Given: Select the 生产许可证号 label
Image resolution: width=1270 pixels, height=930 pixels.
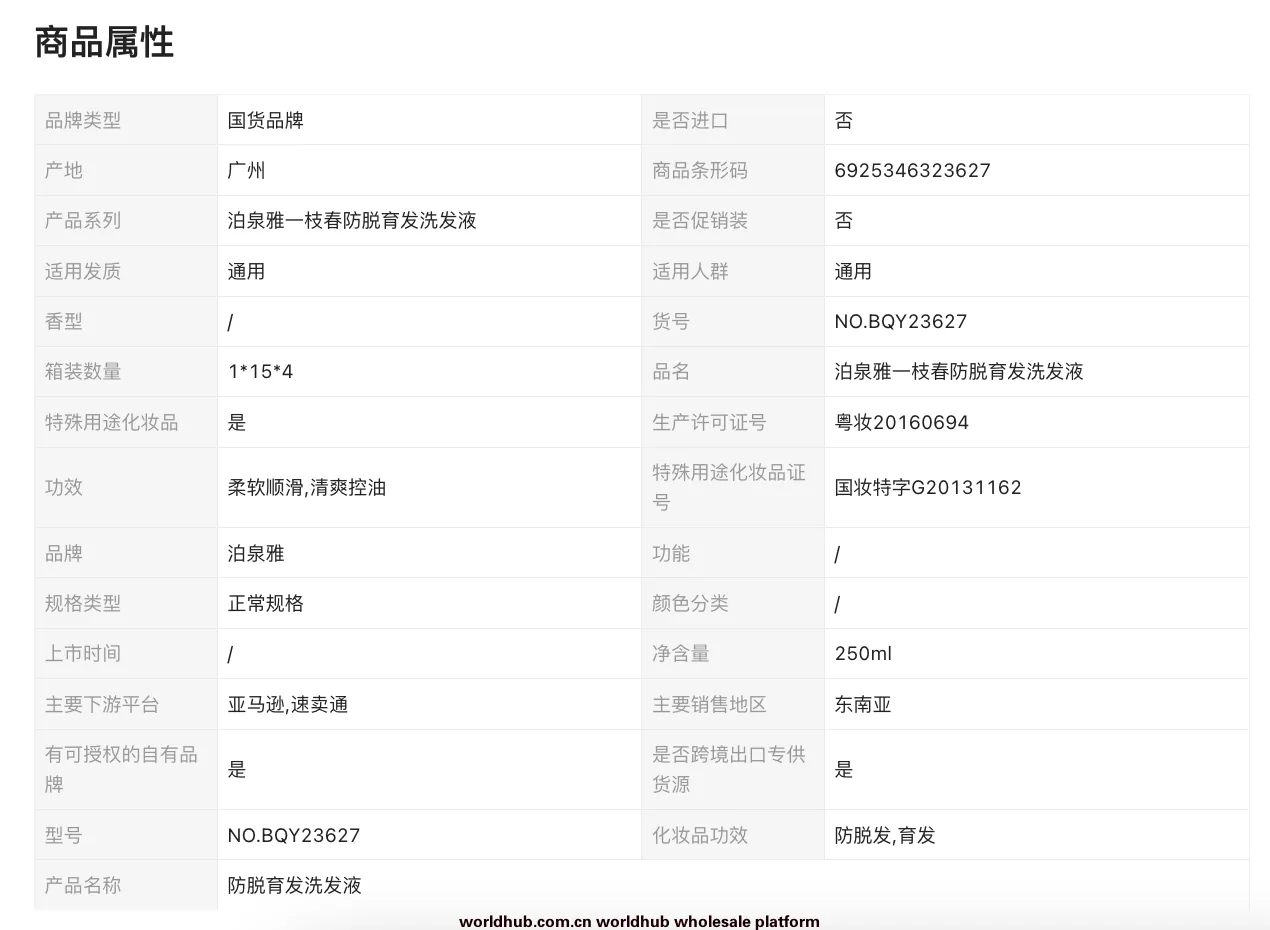Looking at the screenshot, I should point(709,422).
